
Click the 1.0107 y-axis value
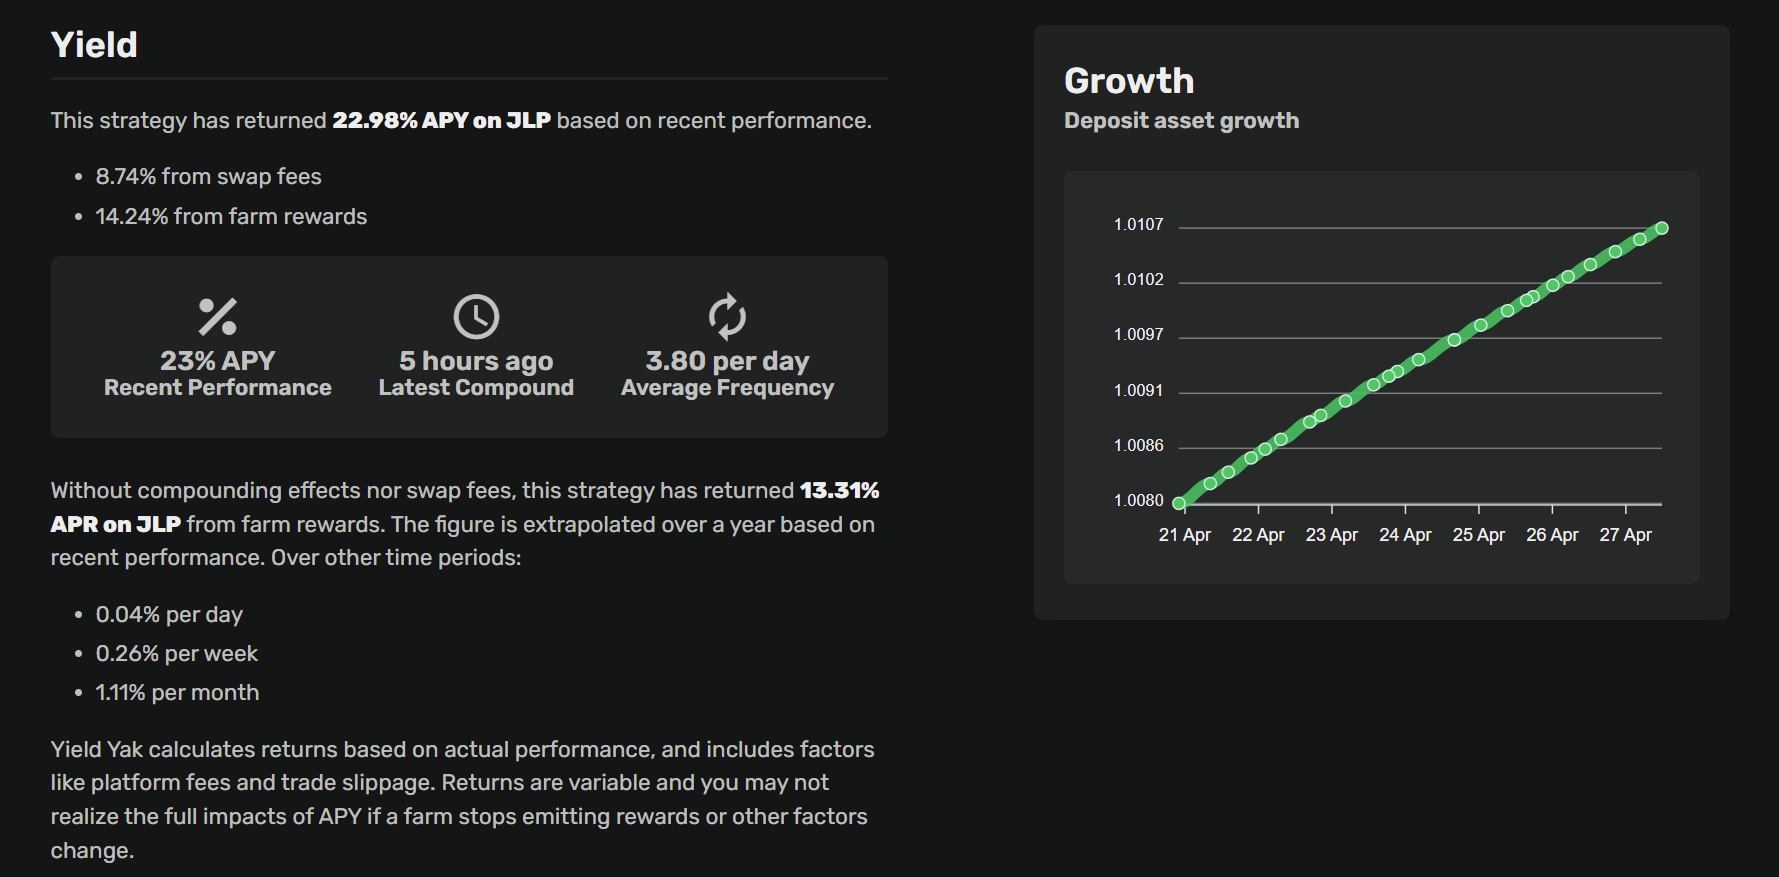(x=1139, y=225)
